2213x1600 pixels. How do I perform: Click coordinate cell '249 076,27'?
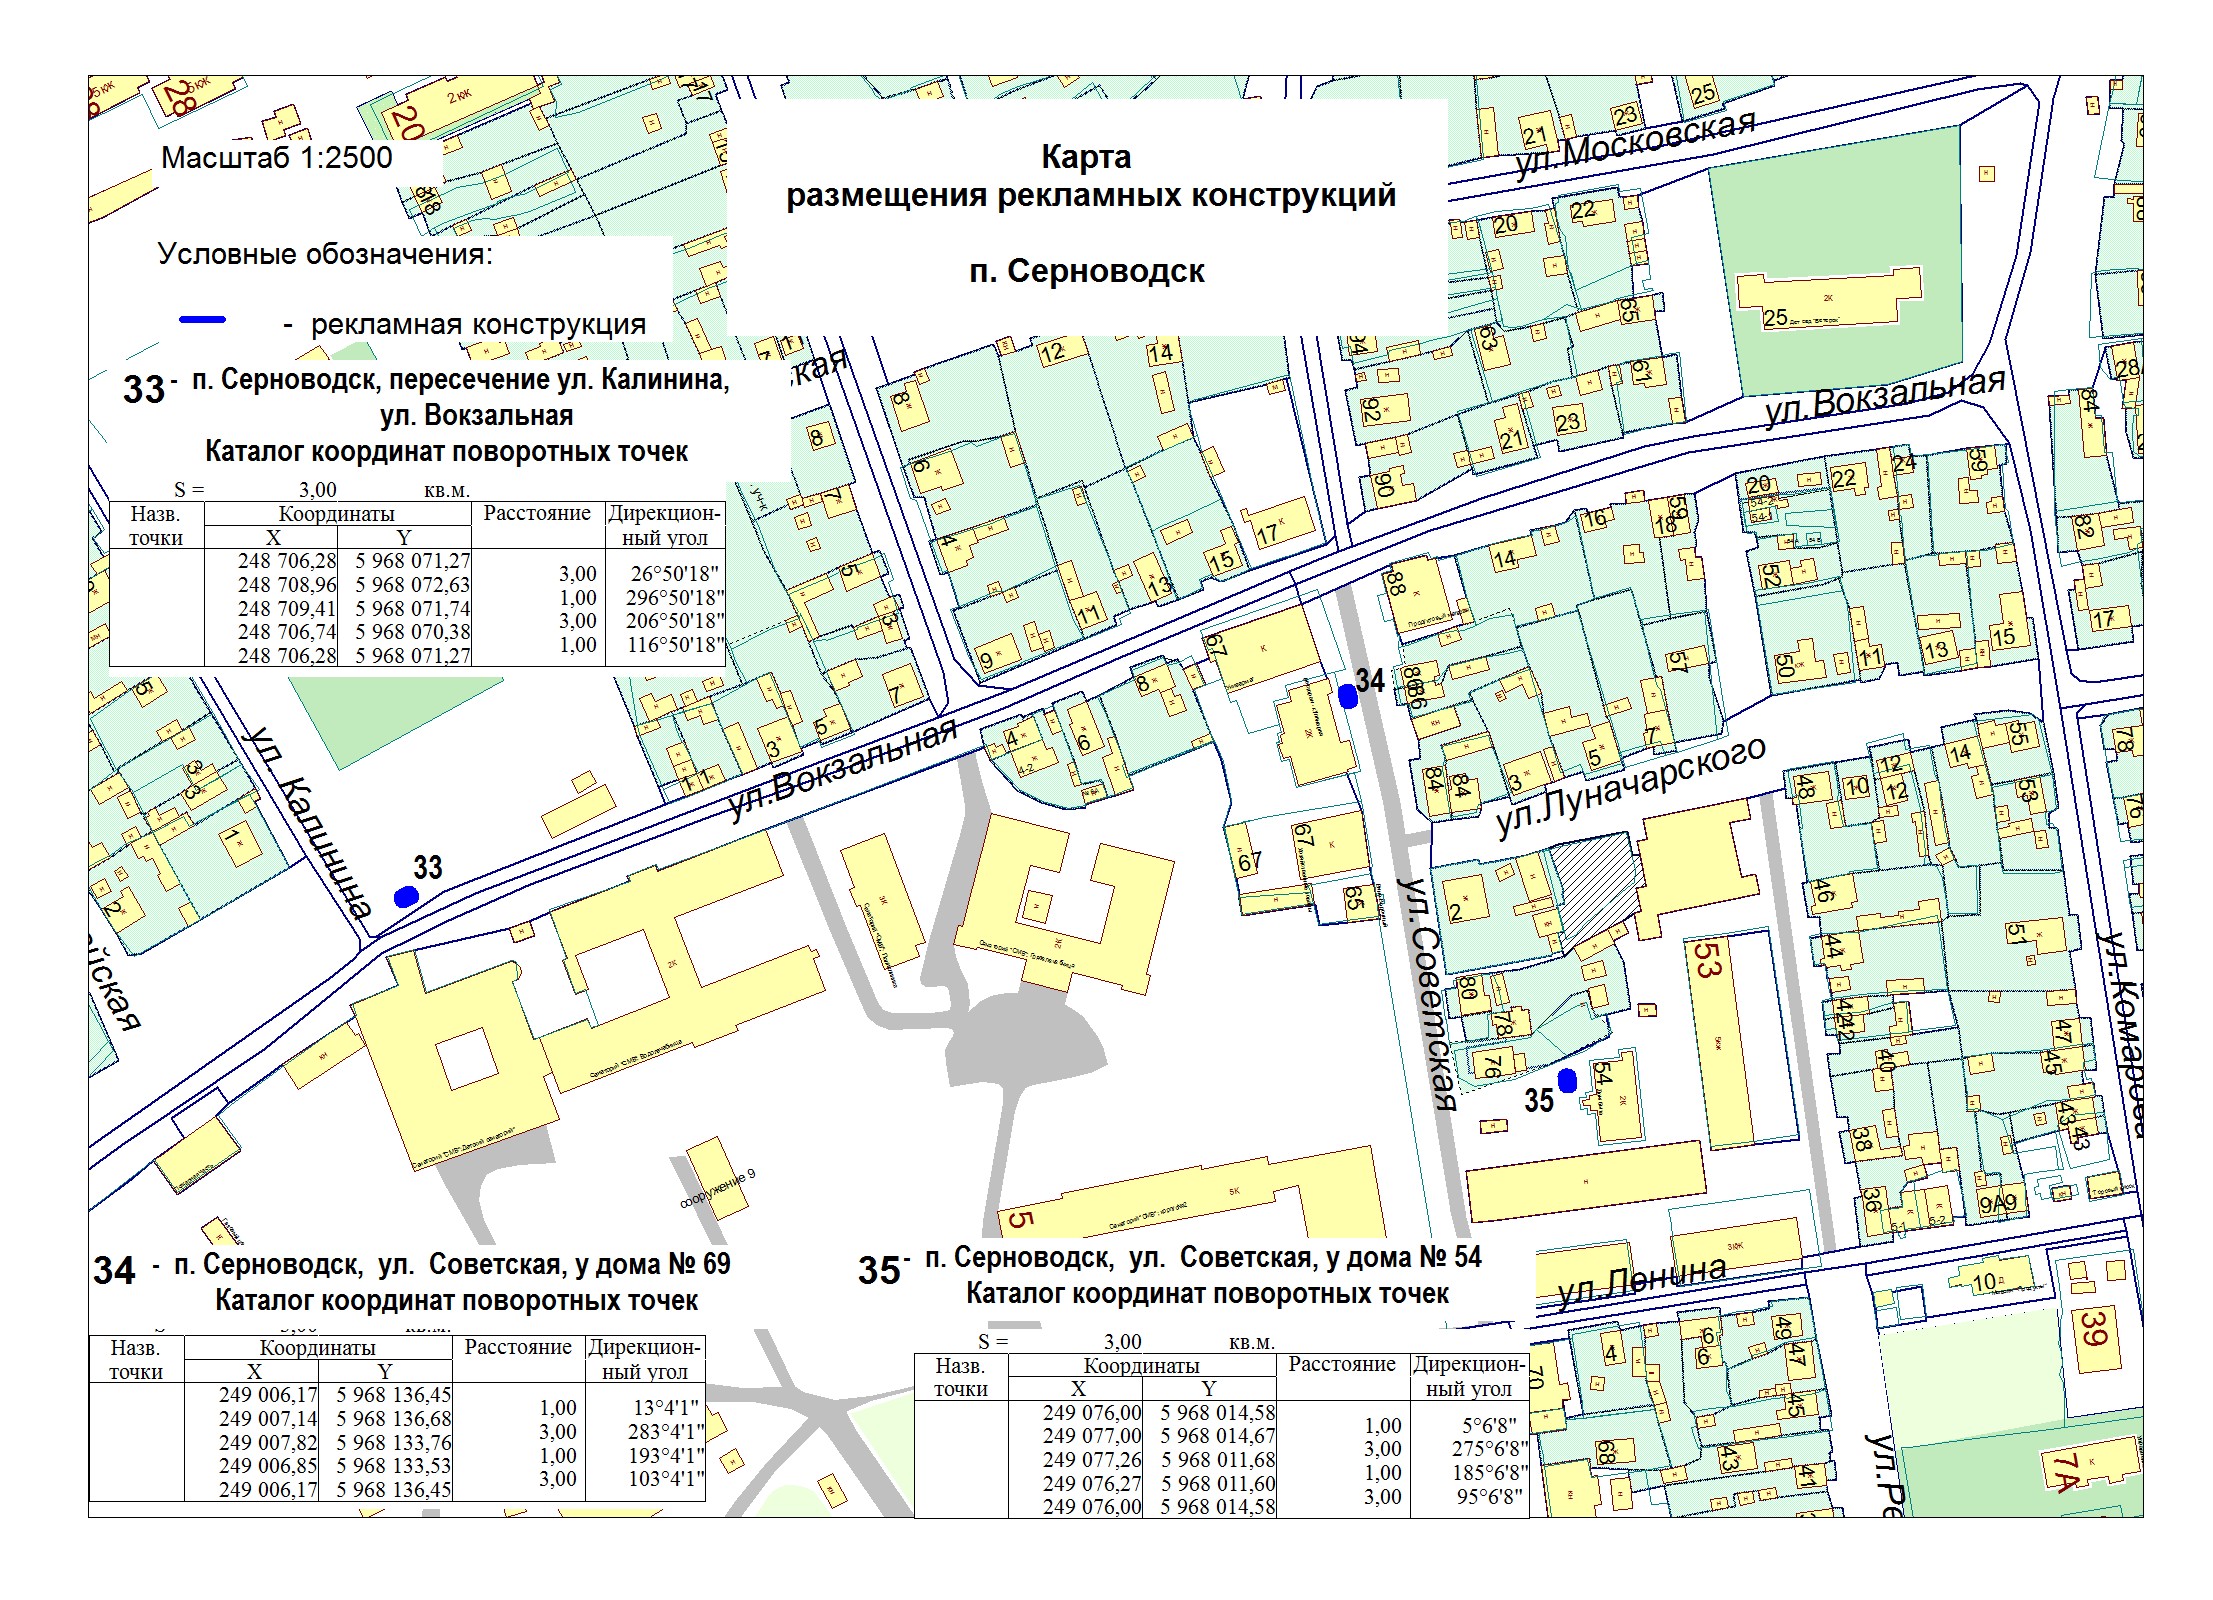pos(1092,1484)
